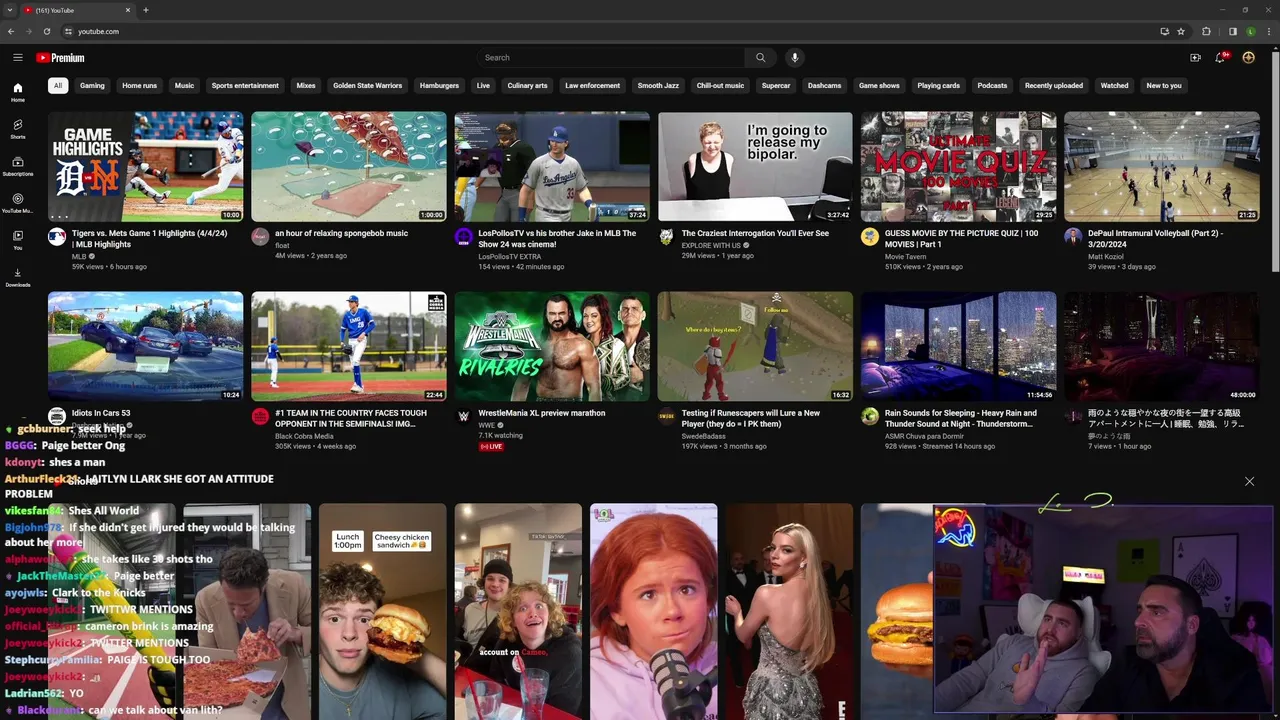The width and height of the screenshot is (1280, 720).
Task: Open the Create video icon
Action: point(1195,58)
